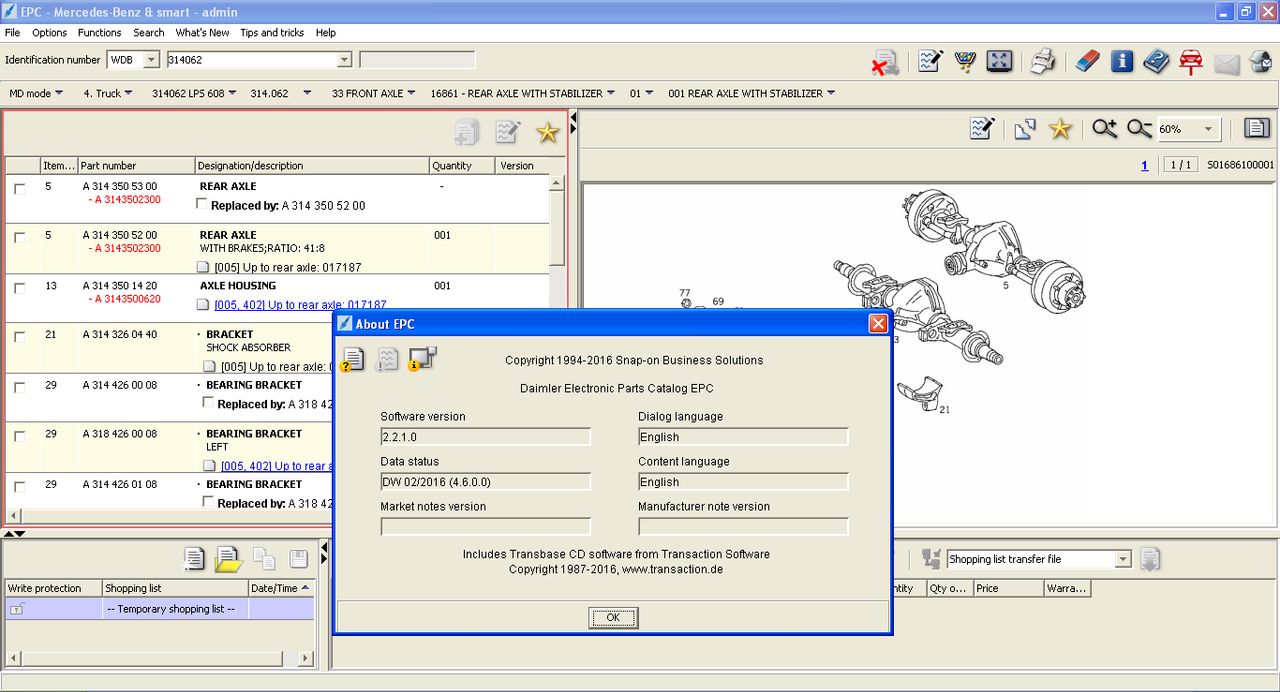This screenshot has height=692, width=1280.
Task: Open shopping list folder icon
Action: click(x=229, y=560)
